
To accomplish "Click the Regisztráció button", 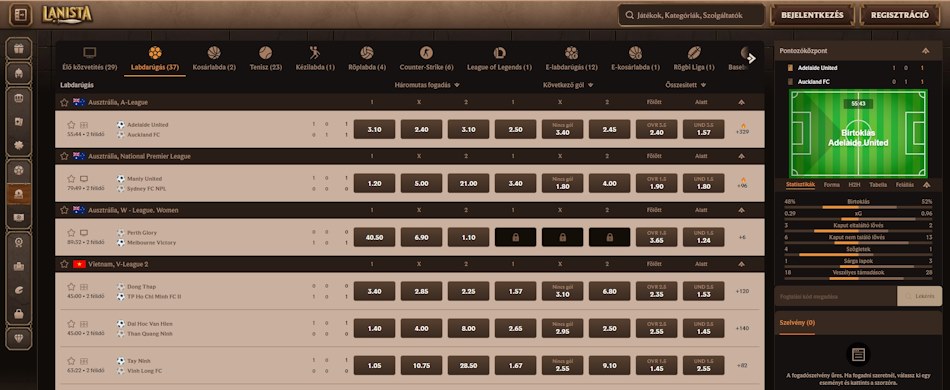I will (x=900, y=15).
